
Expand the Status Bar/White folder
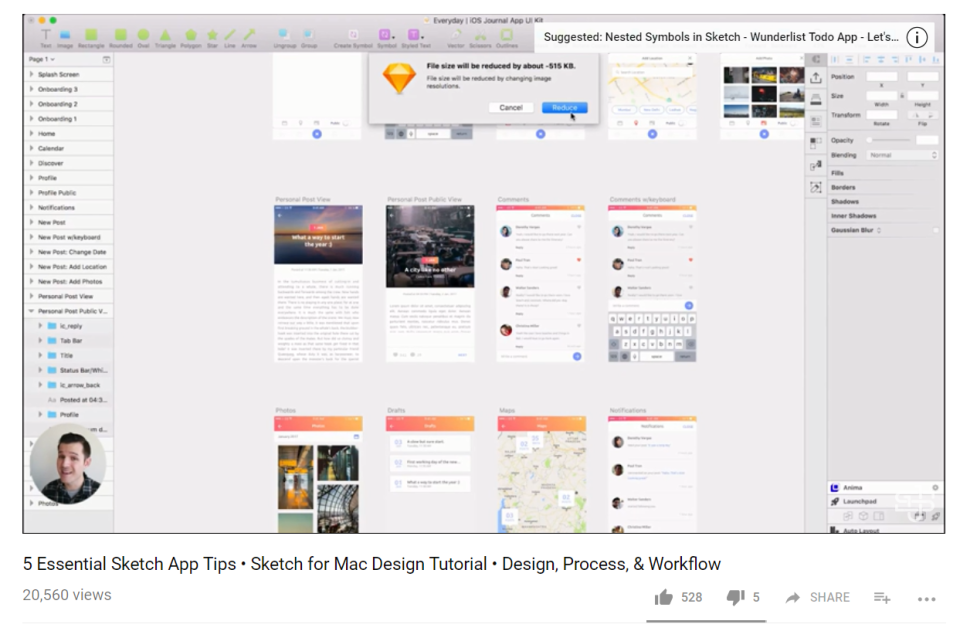tap(40, 370)
